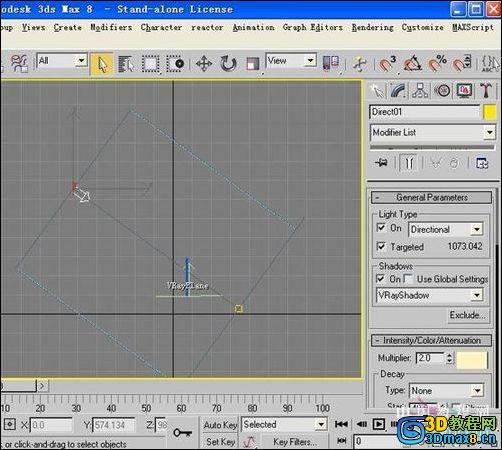Enable Use Global Settings checkbox
Image resolution: width=502 pixels, height=450 pixels.
408,278
